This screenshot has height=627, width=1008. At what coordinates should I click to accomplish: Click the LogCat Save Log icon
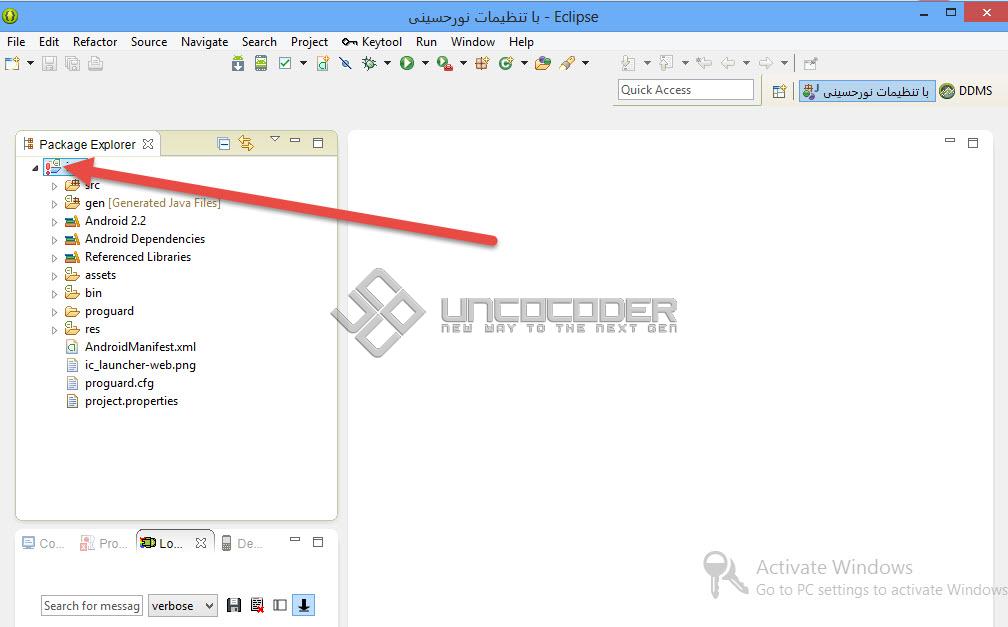[234, 605]
